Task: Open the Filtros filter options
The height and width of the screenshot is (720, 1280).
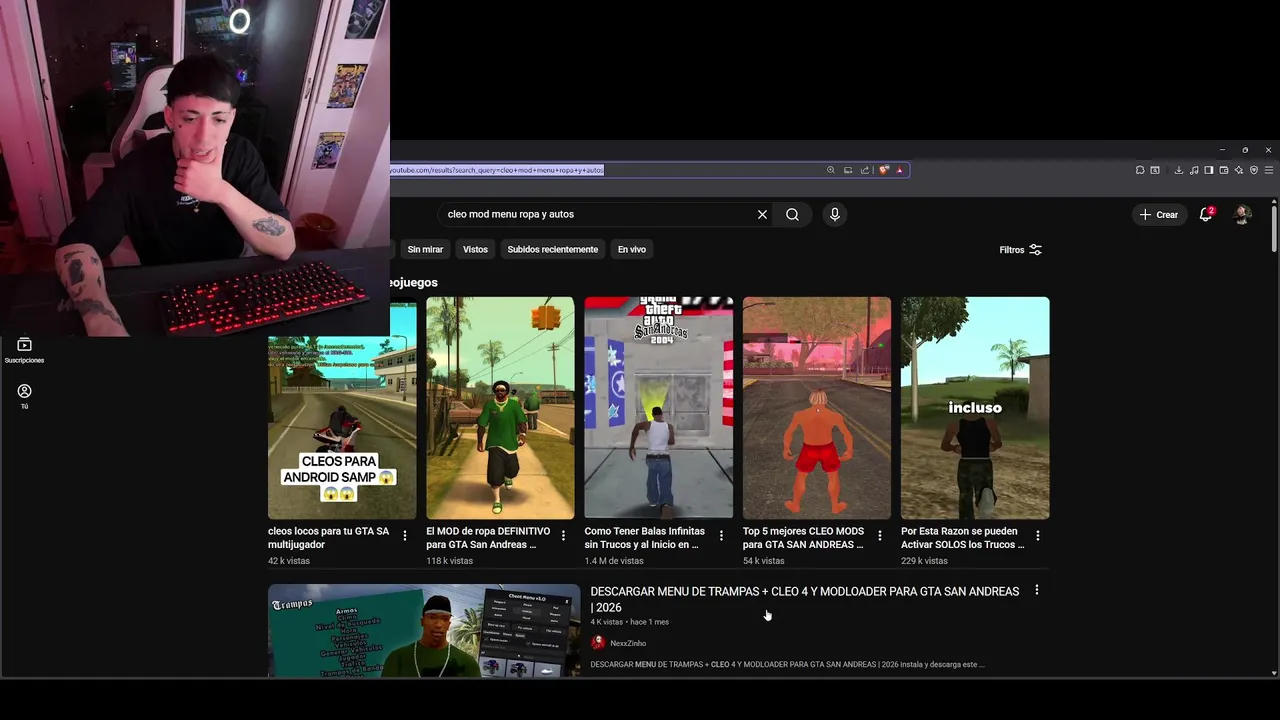Action: pos(1020,250)
